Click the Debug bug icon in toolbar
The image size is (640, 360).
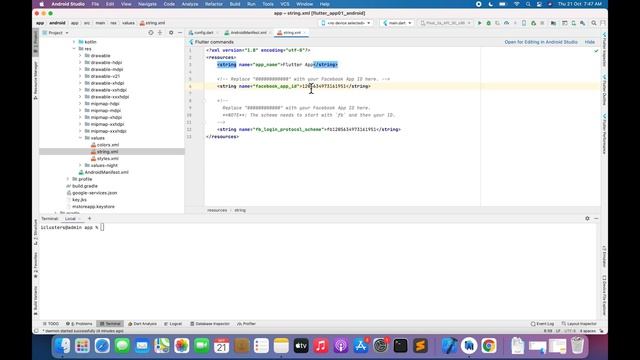(489, 23)
